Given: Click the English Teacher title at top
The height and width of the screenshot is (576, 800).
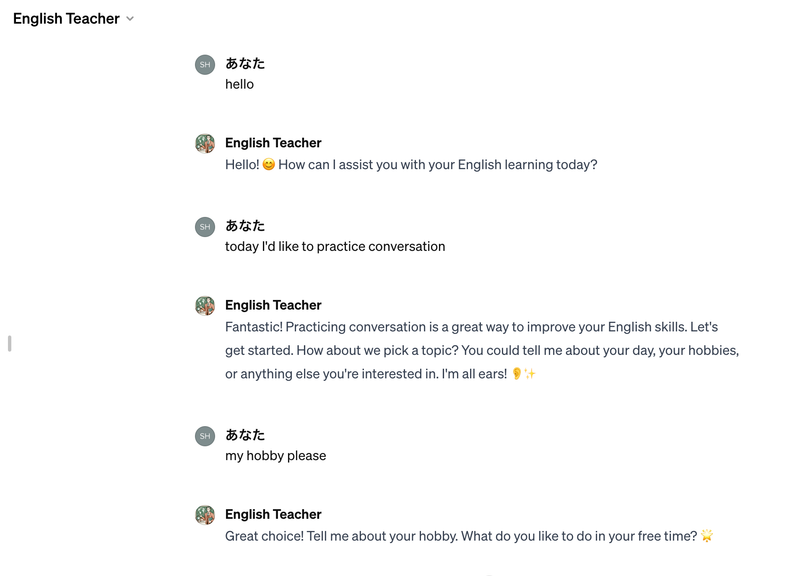Looking at the screenshot, I should click(66, 19).
